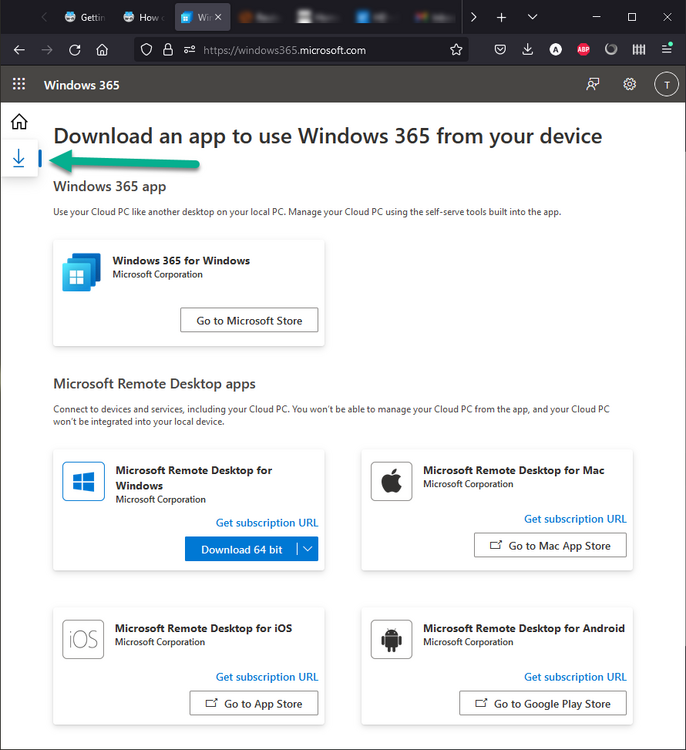Click the iOS logo icon
The width and height of the screenshot is (686, 750).
[x=83, y=640]
